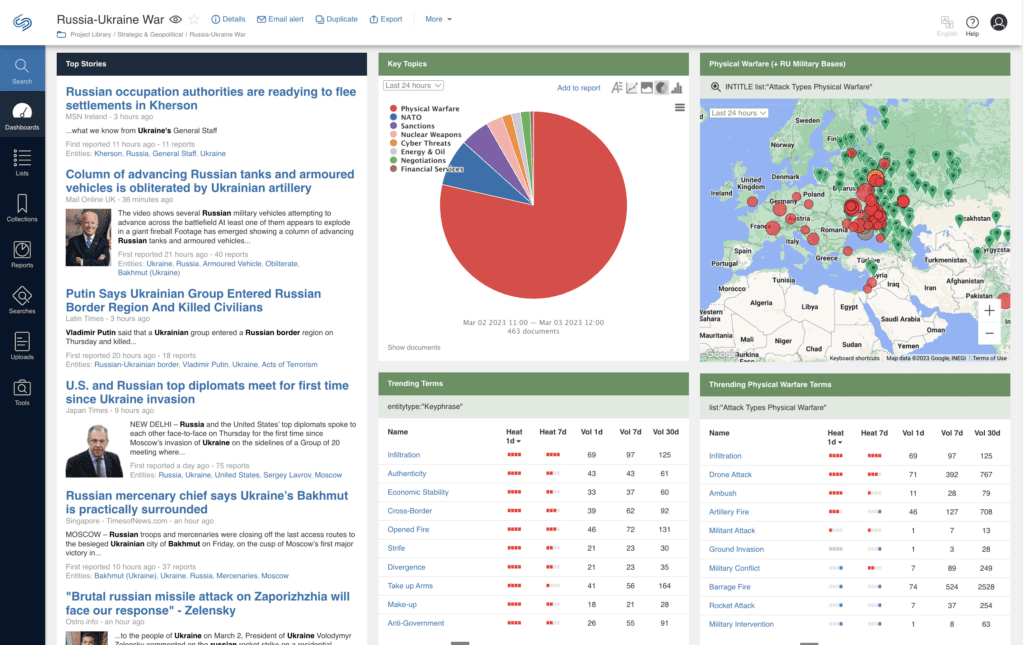Click the Bakhmut (Ukraine) entity in mercenary story
The image size is (1024, 645).
tap(125, 576)
